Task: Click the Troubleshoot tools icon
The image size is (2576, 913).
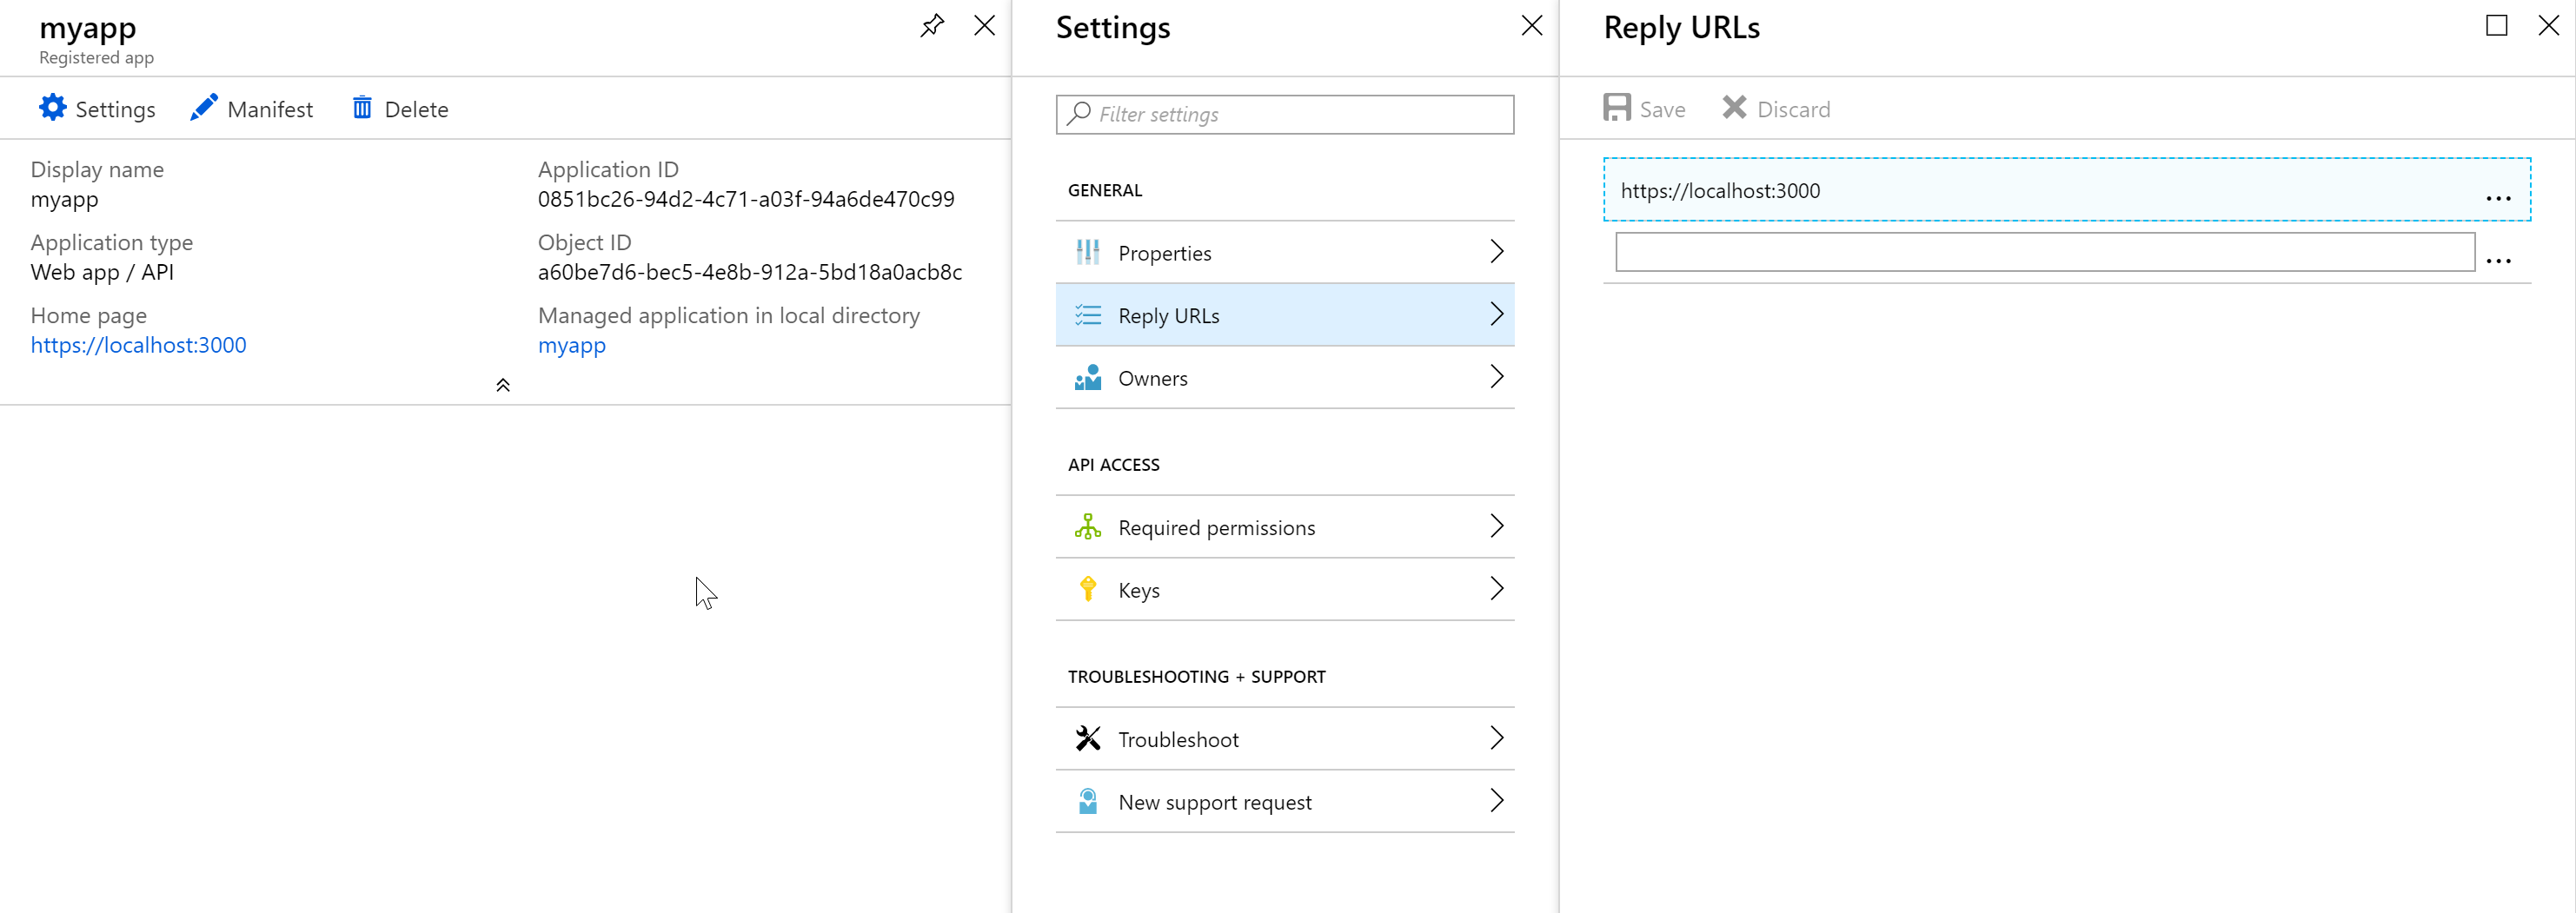Action: point(1088,739)
